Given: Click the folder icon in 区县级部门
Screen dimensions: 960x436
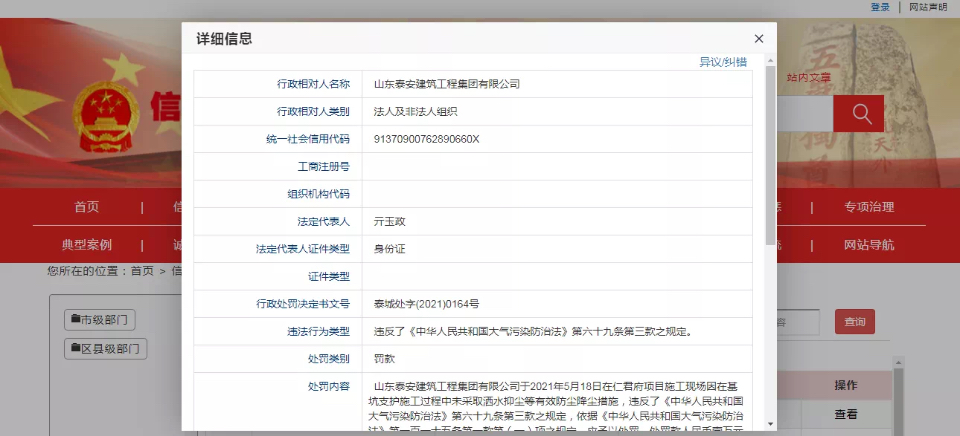Looking at the screenshot, I should [75, 348].
